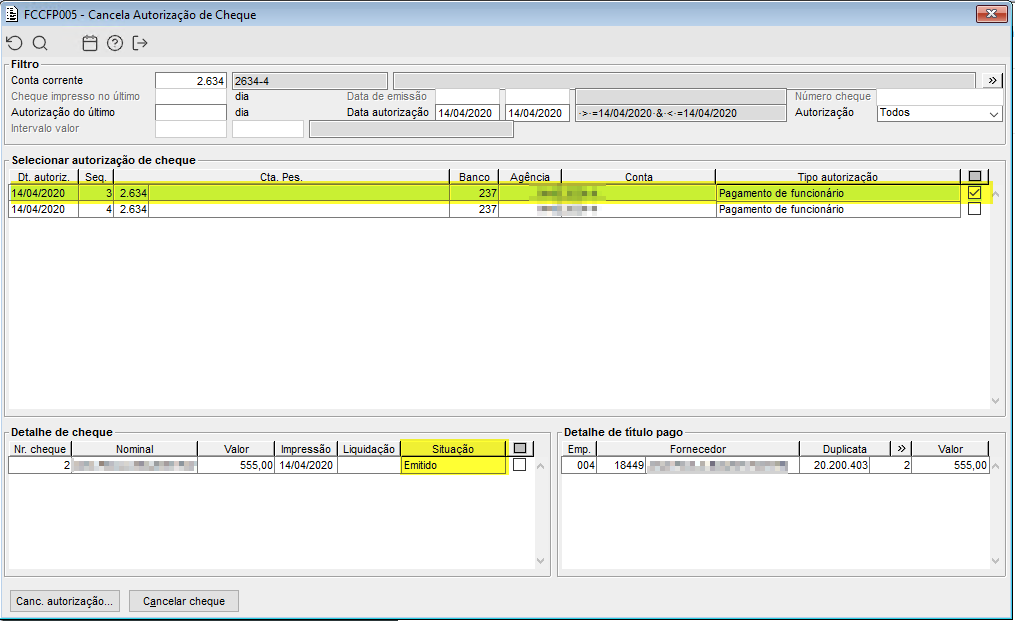1015x621 pixels.
Task: Click the Cancelar cheque button
Action: [184, 601]
